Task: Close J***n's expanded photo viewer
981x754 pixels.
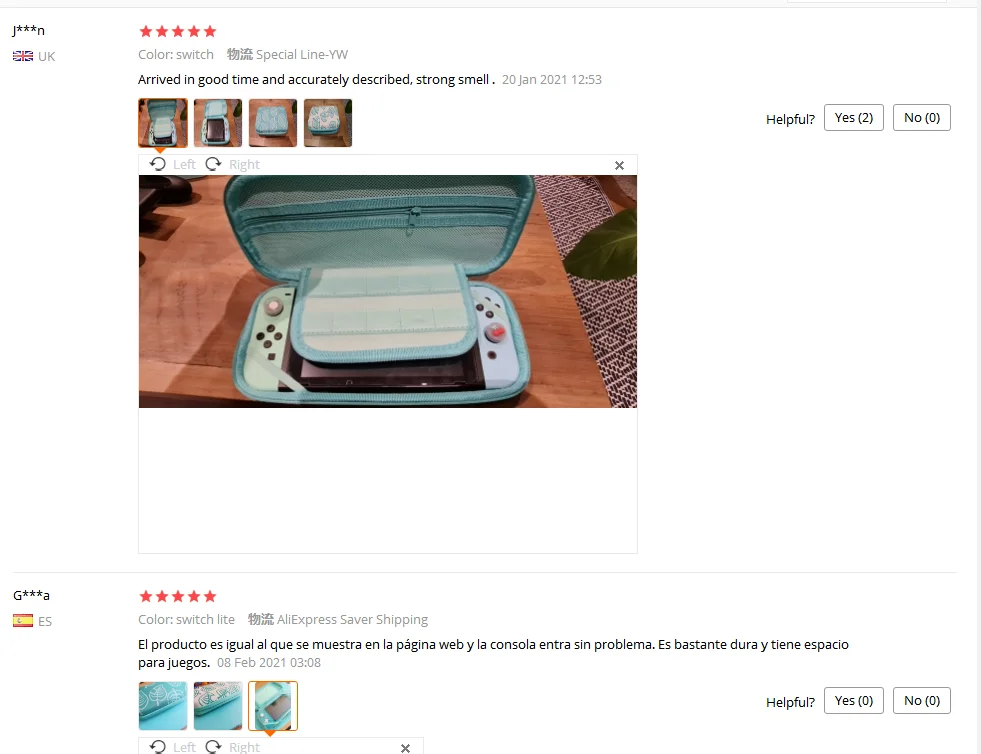Action: click(619, 165)
